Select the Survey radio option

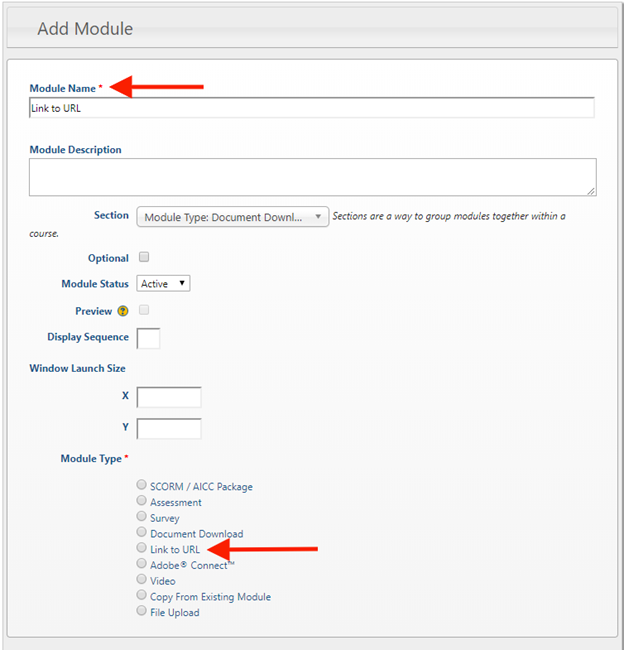coord(141,516)
